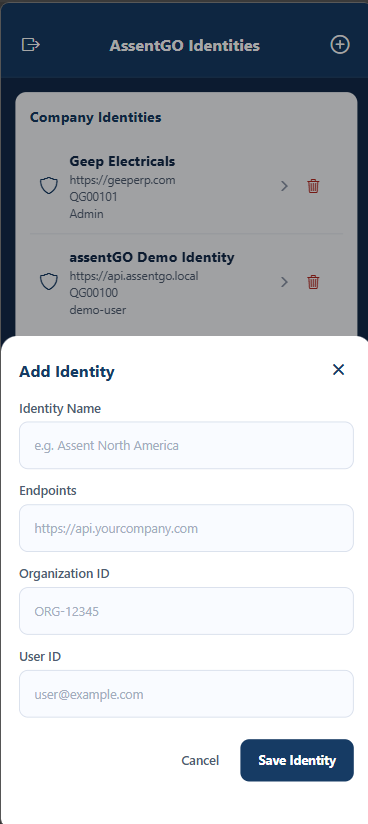Select the Geep Electricals name text
Viewport: 368px width, 824px height.
point(122,161)
